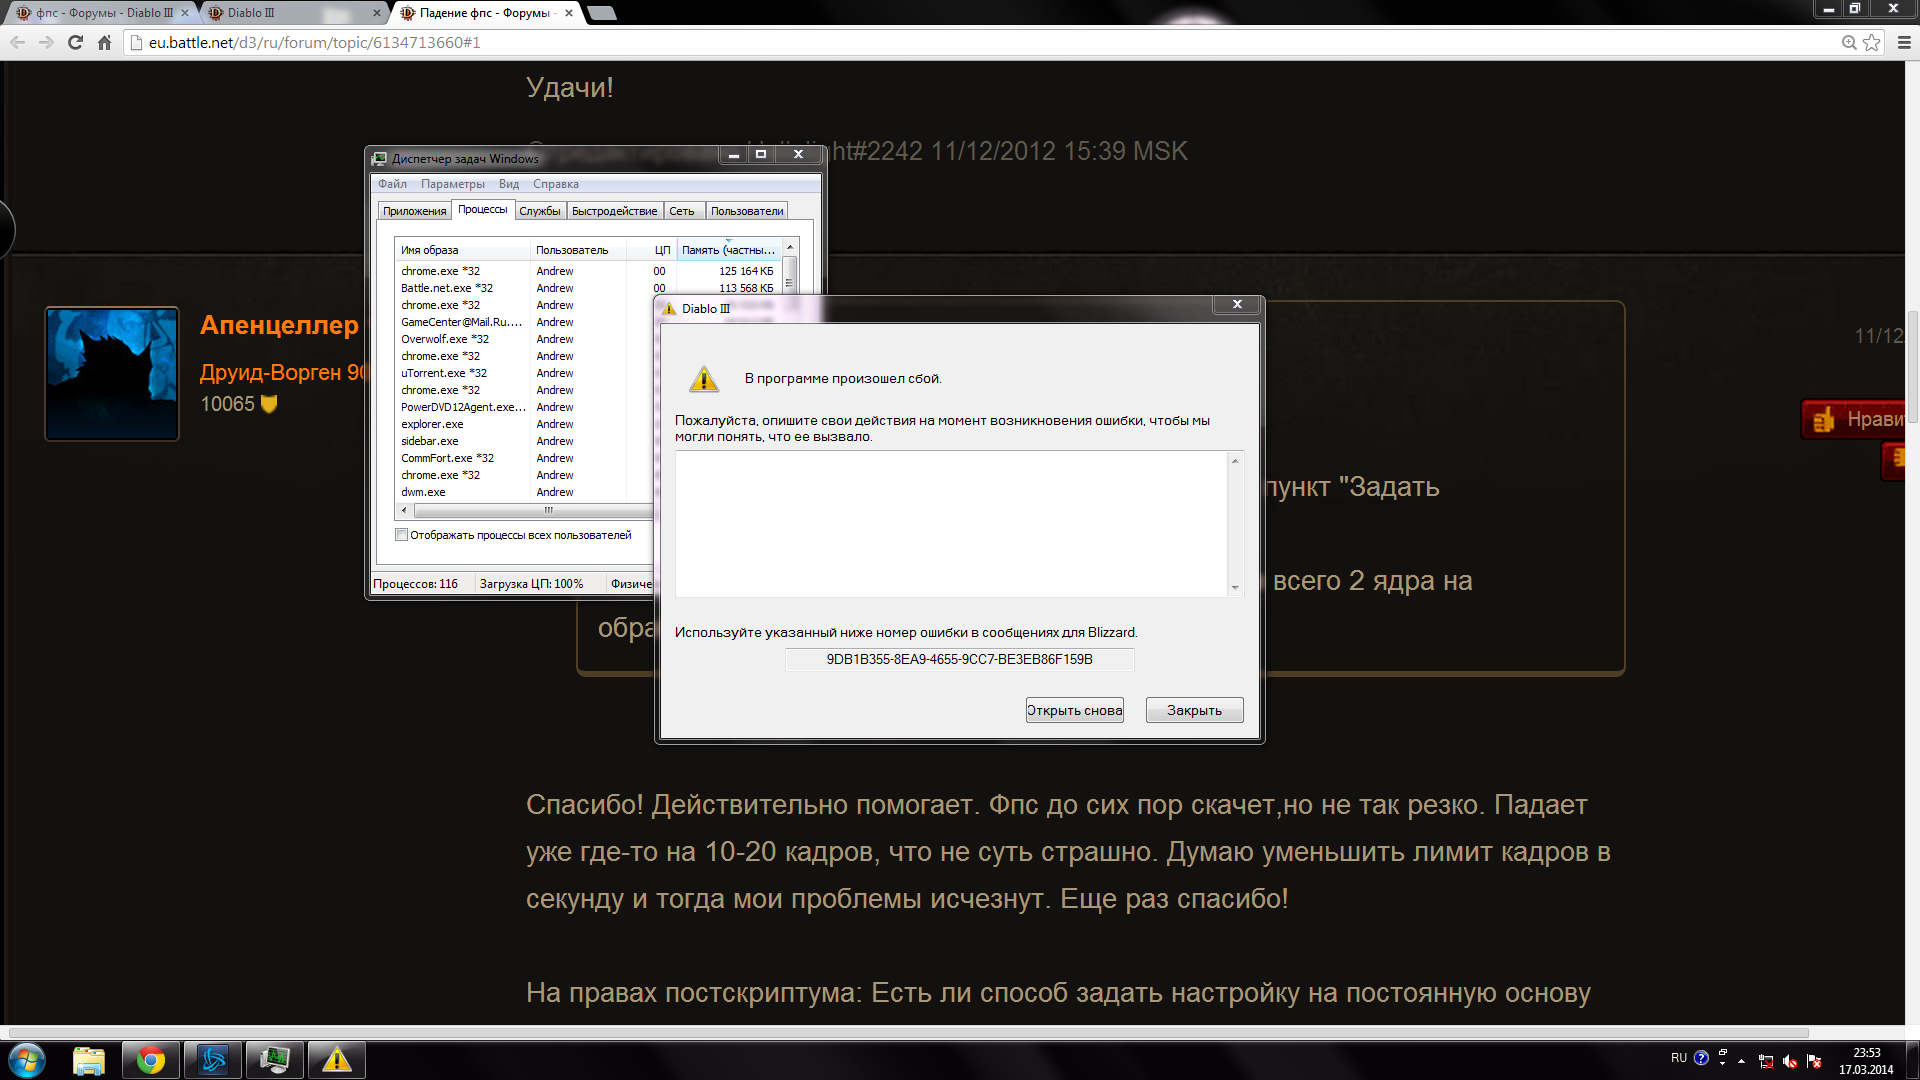Open Task Manager taskbar icon
The height and width of the screenshot is (1080, 1920).
[x=275, y=1060]
